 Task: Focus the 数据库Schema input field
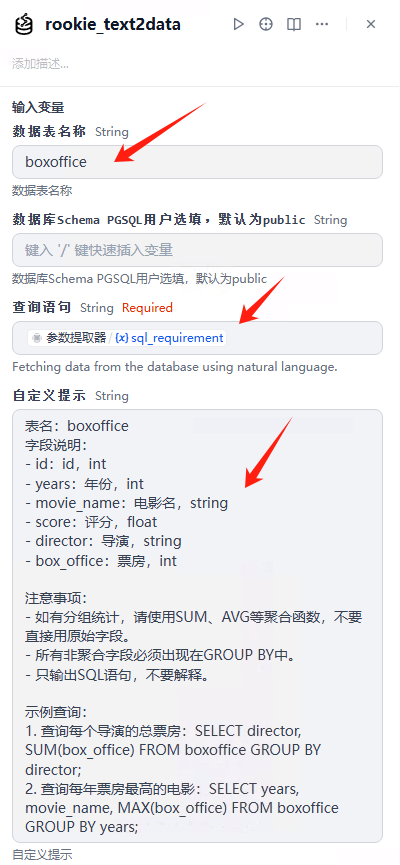pos(198,250)
